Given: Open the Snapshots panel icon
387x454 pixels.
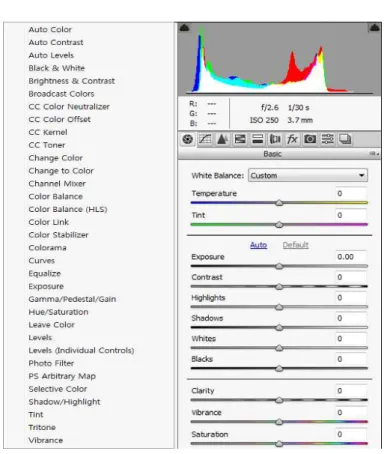Looking at the screenshot, I should tap(345, 139).
